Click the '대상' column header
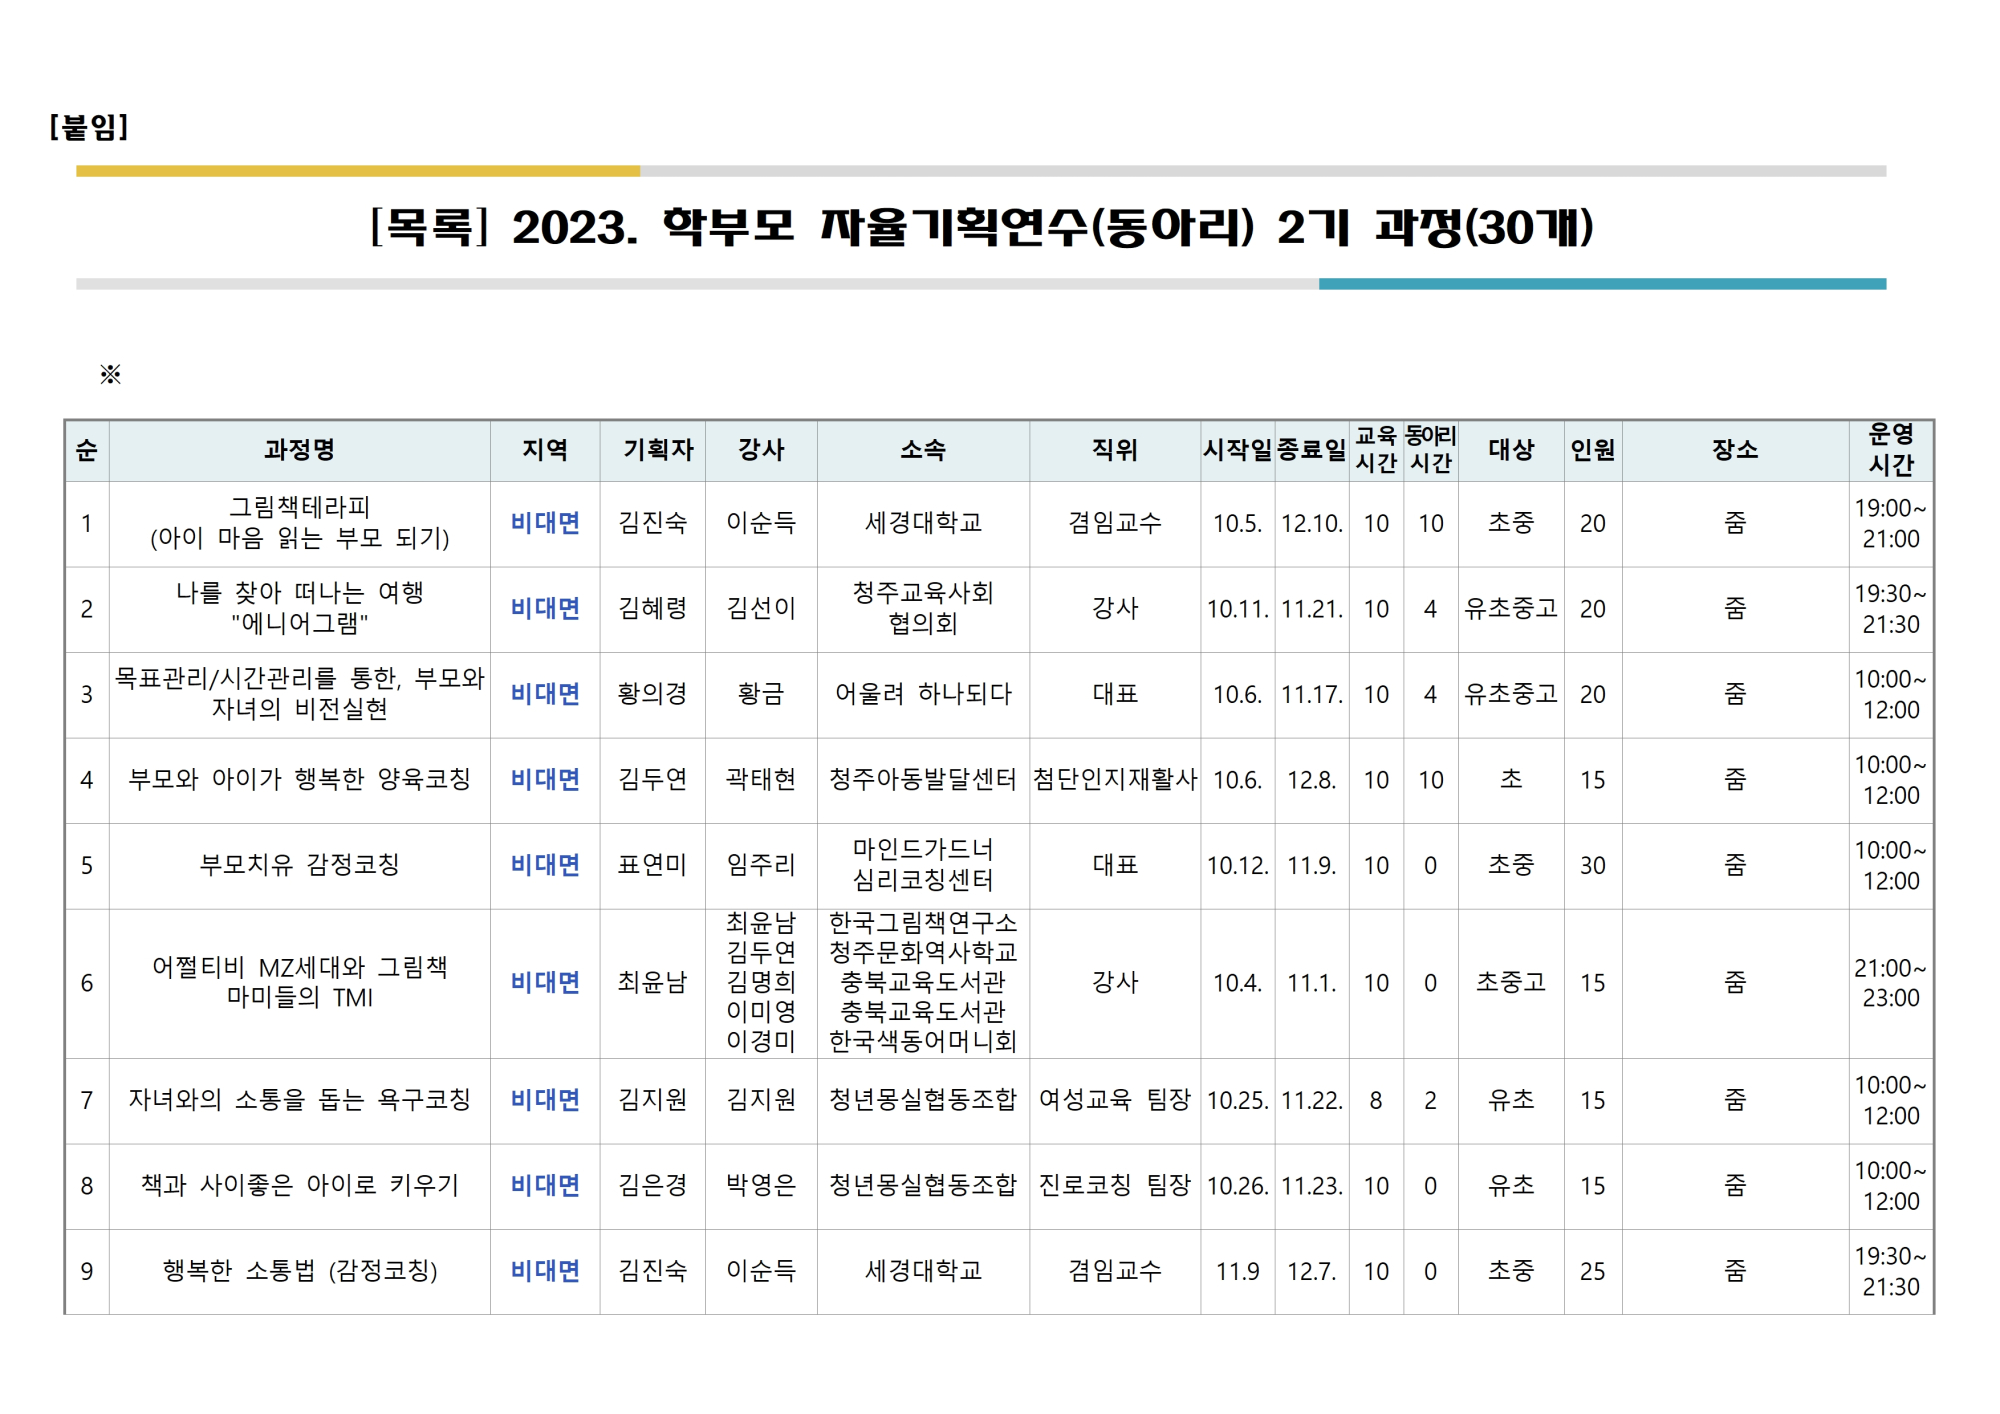This screenshot has height=1414, width=2000. pyautogui.click(x=1511, y=450)
